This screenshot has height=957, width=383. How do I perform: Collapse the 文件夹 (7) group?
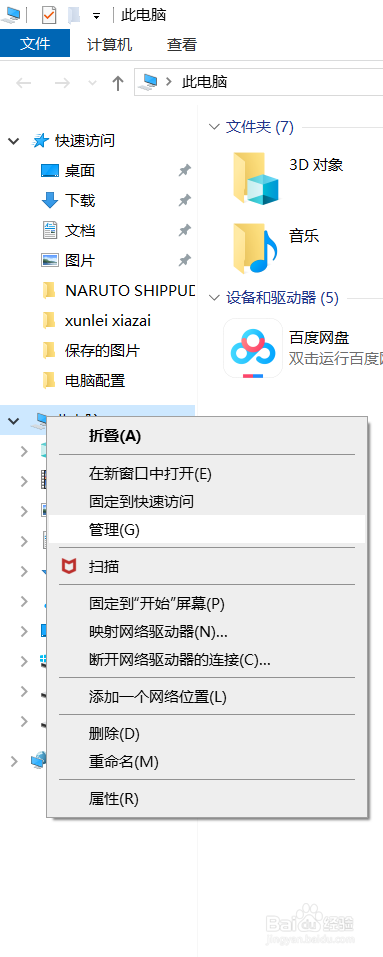(214, 126)
